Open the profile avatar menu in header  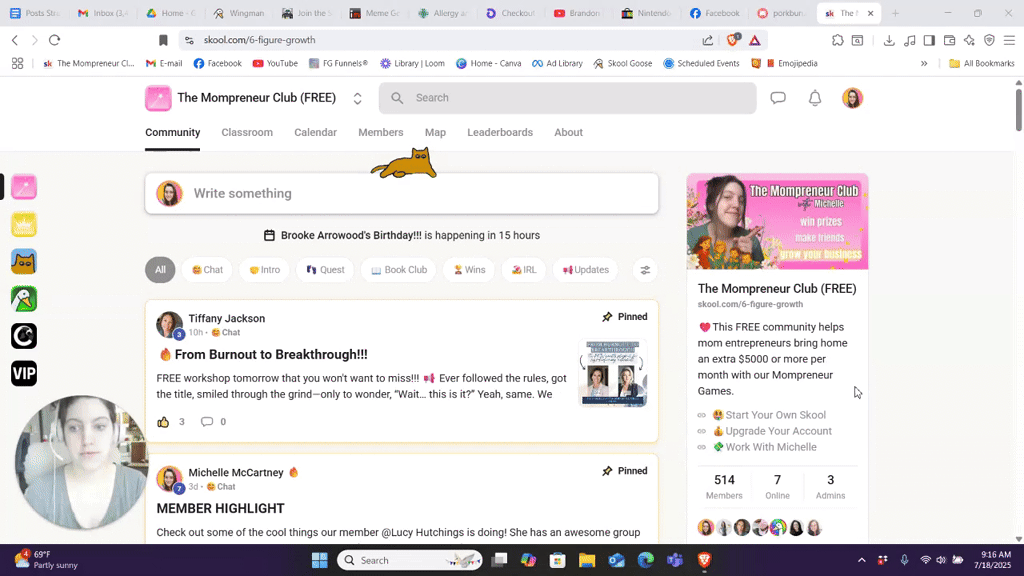852,98
